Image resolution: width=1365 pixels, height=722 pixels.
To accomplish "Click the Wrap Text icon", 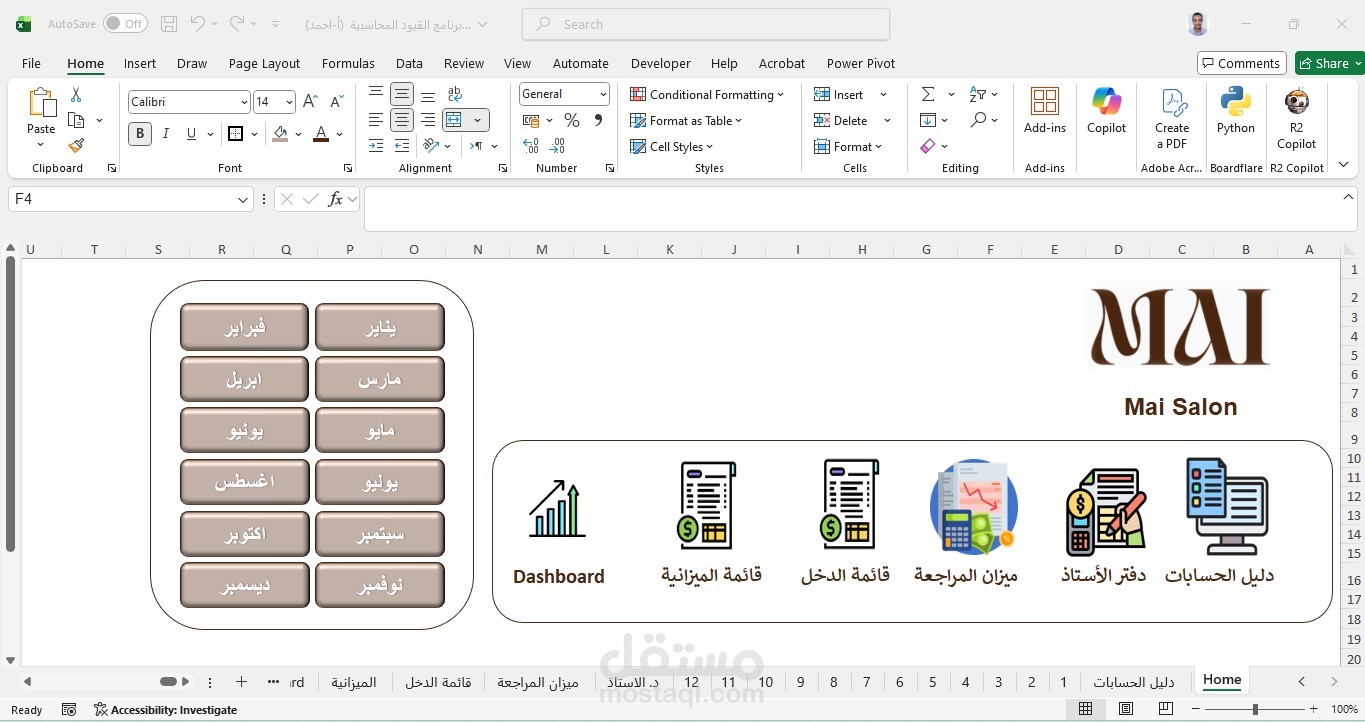I will point(455,94).
